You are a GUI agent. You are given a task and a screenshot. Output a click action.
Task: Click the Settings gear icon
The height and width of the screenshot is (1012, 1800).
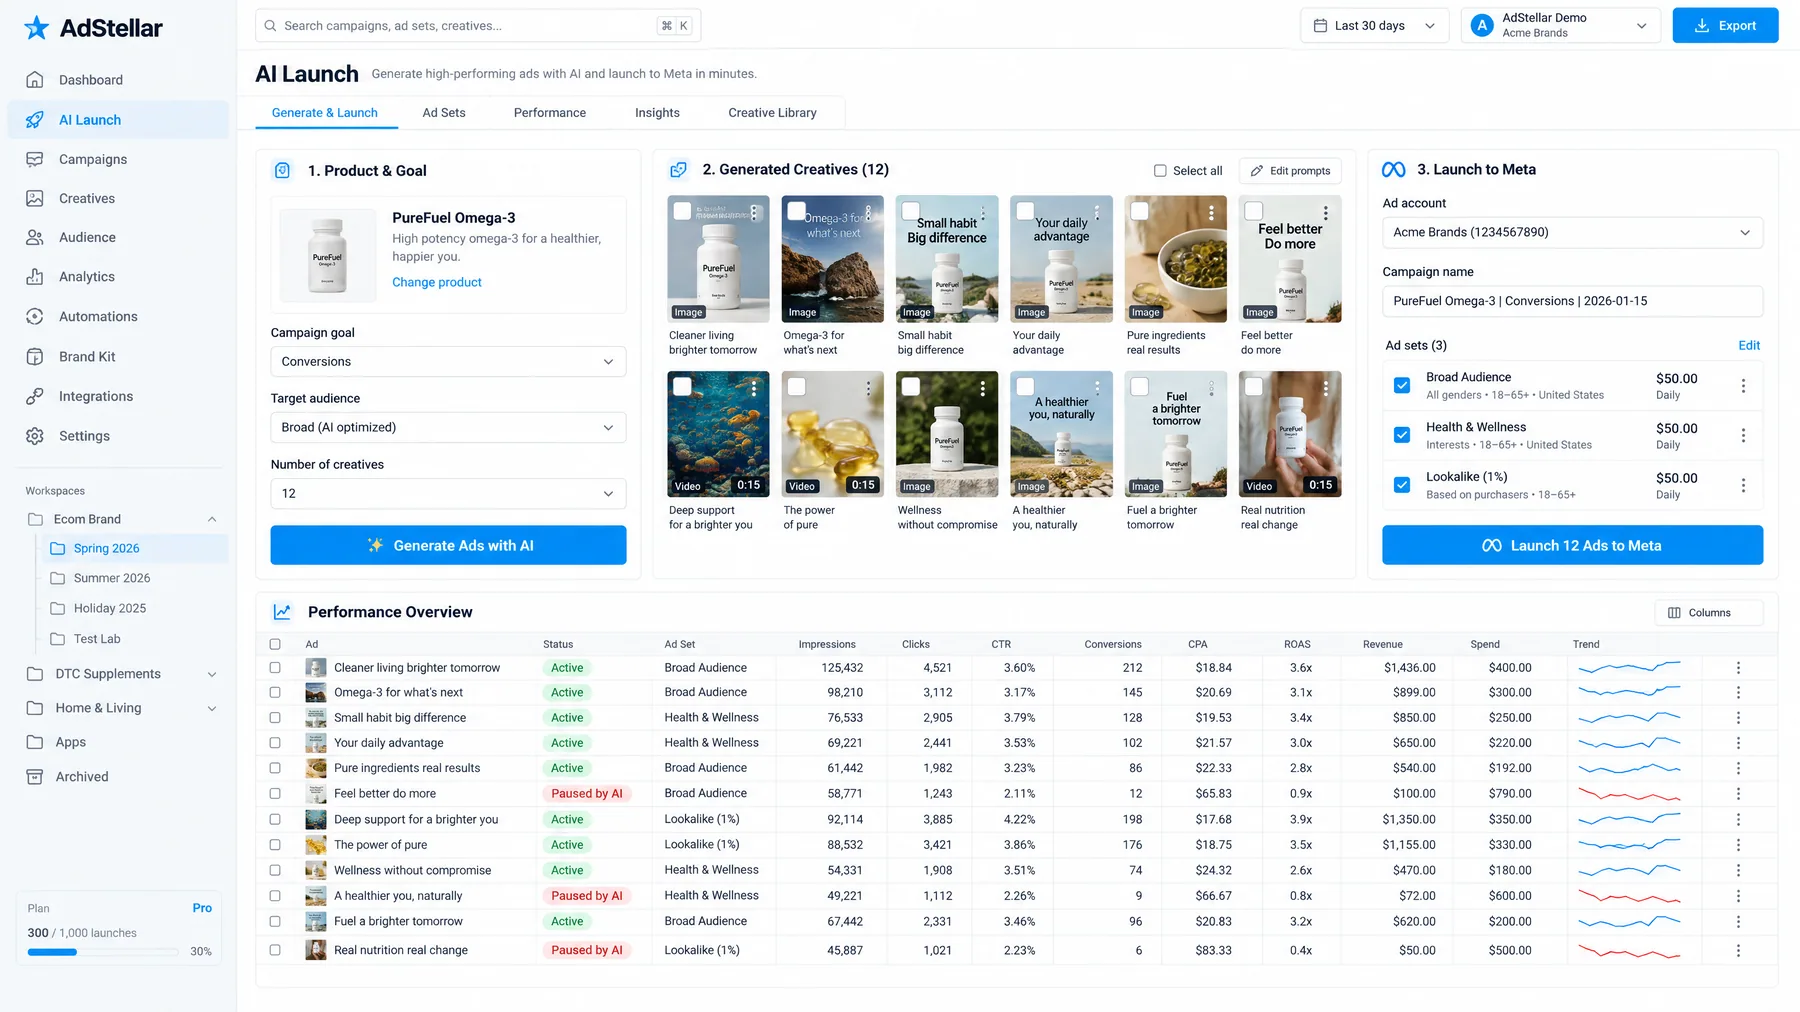[35, 436]
